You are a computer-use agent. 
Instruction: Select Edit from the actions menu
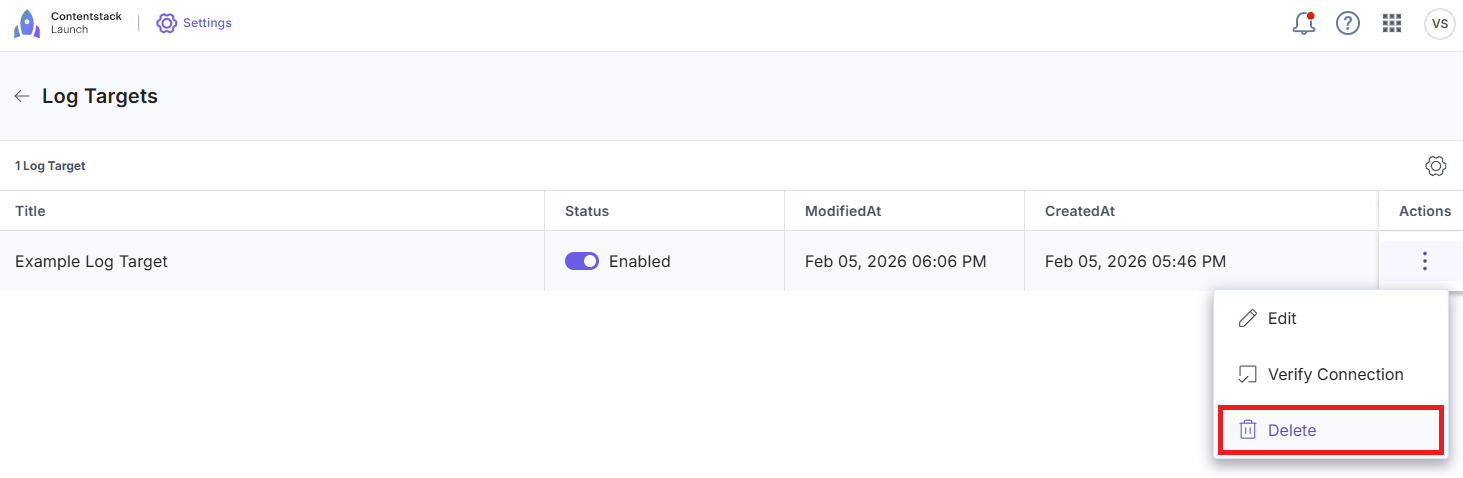1281,319
